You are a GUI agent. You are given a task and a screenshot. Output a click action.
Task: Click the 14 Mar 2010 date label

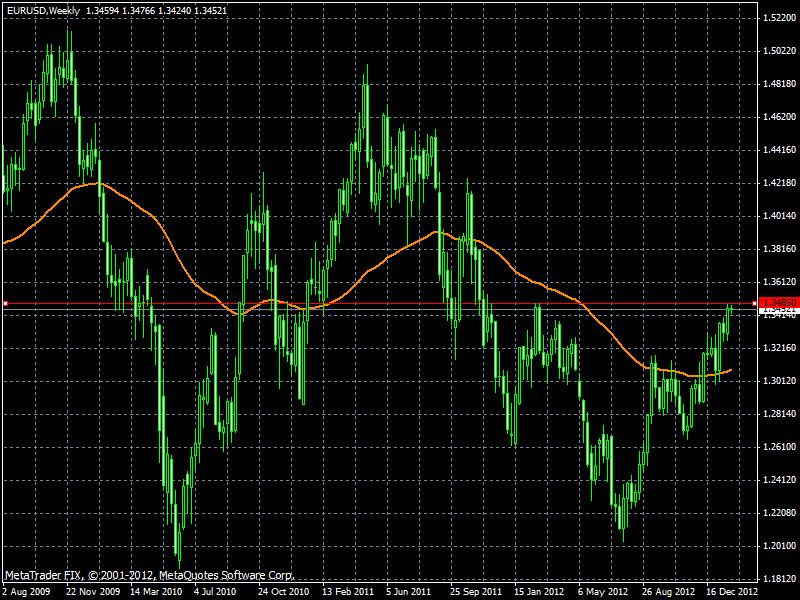[156, 591]
